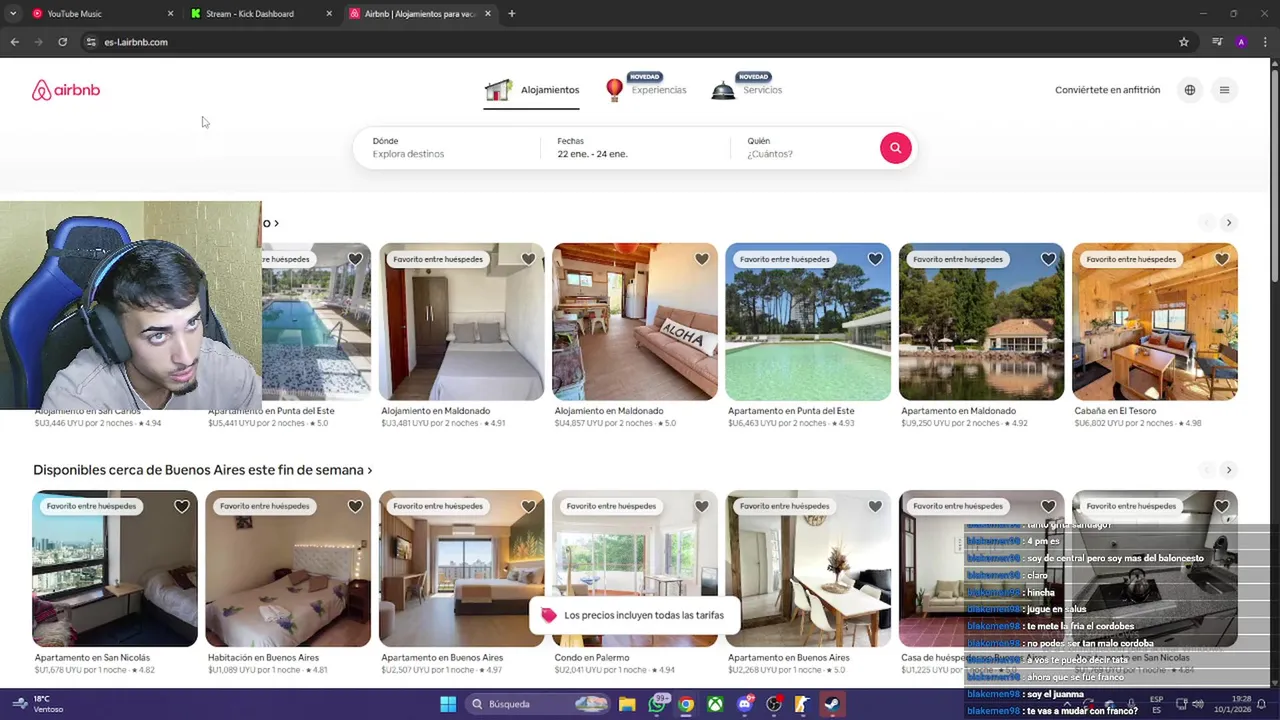Favorite the U$2,507 Buenos Aires apartment
Image resolution: width=1280 pixels, height=720 pixels.
click(528, 506)
